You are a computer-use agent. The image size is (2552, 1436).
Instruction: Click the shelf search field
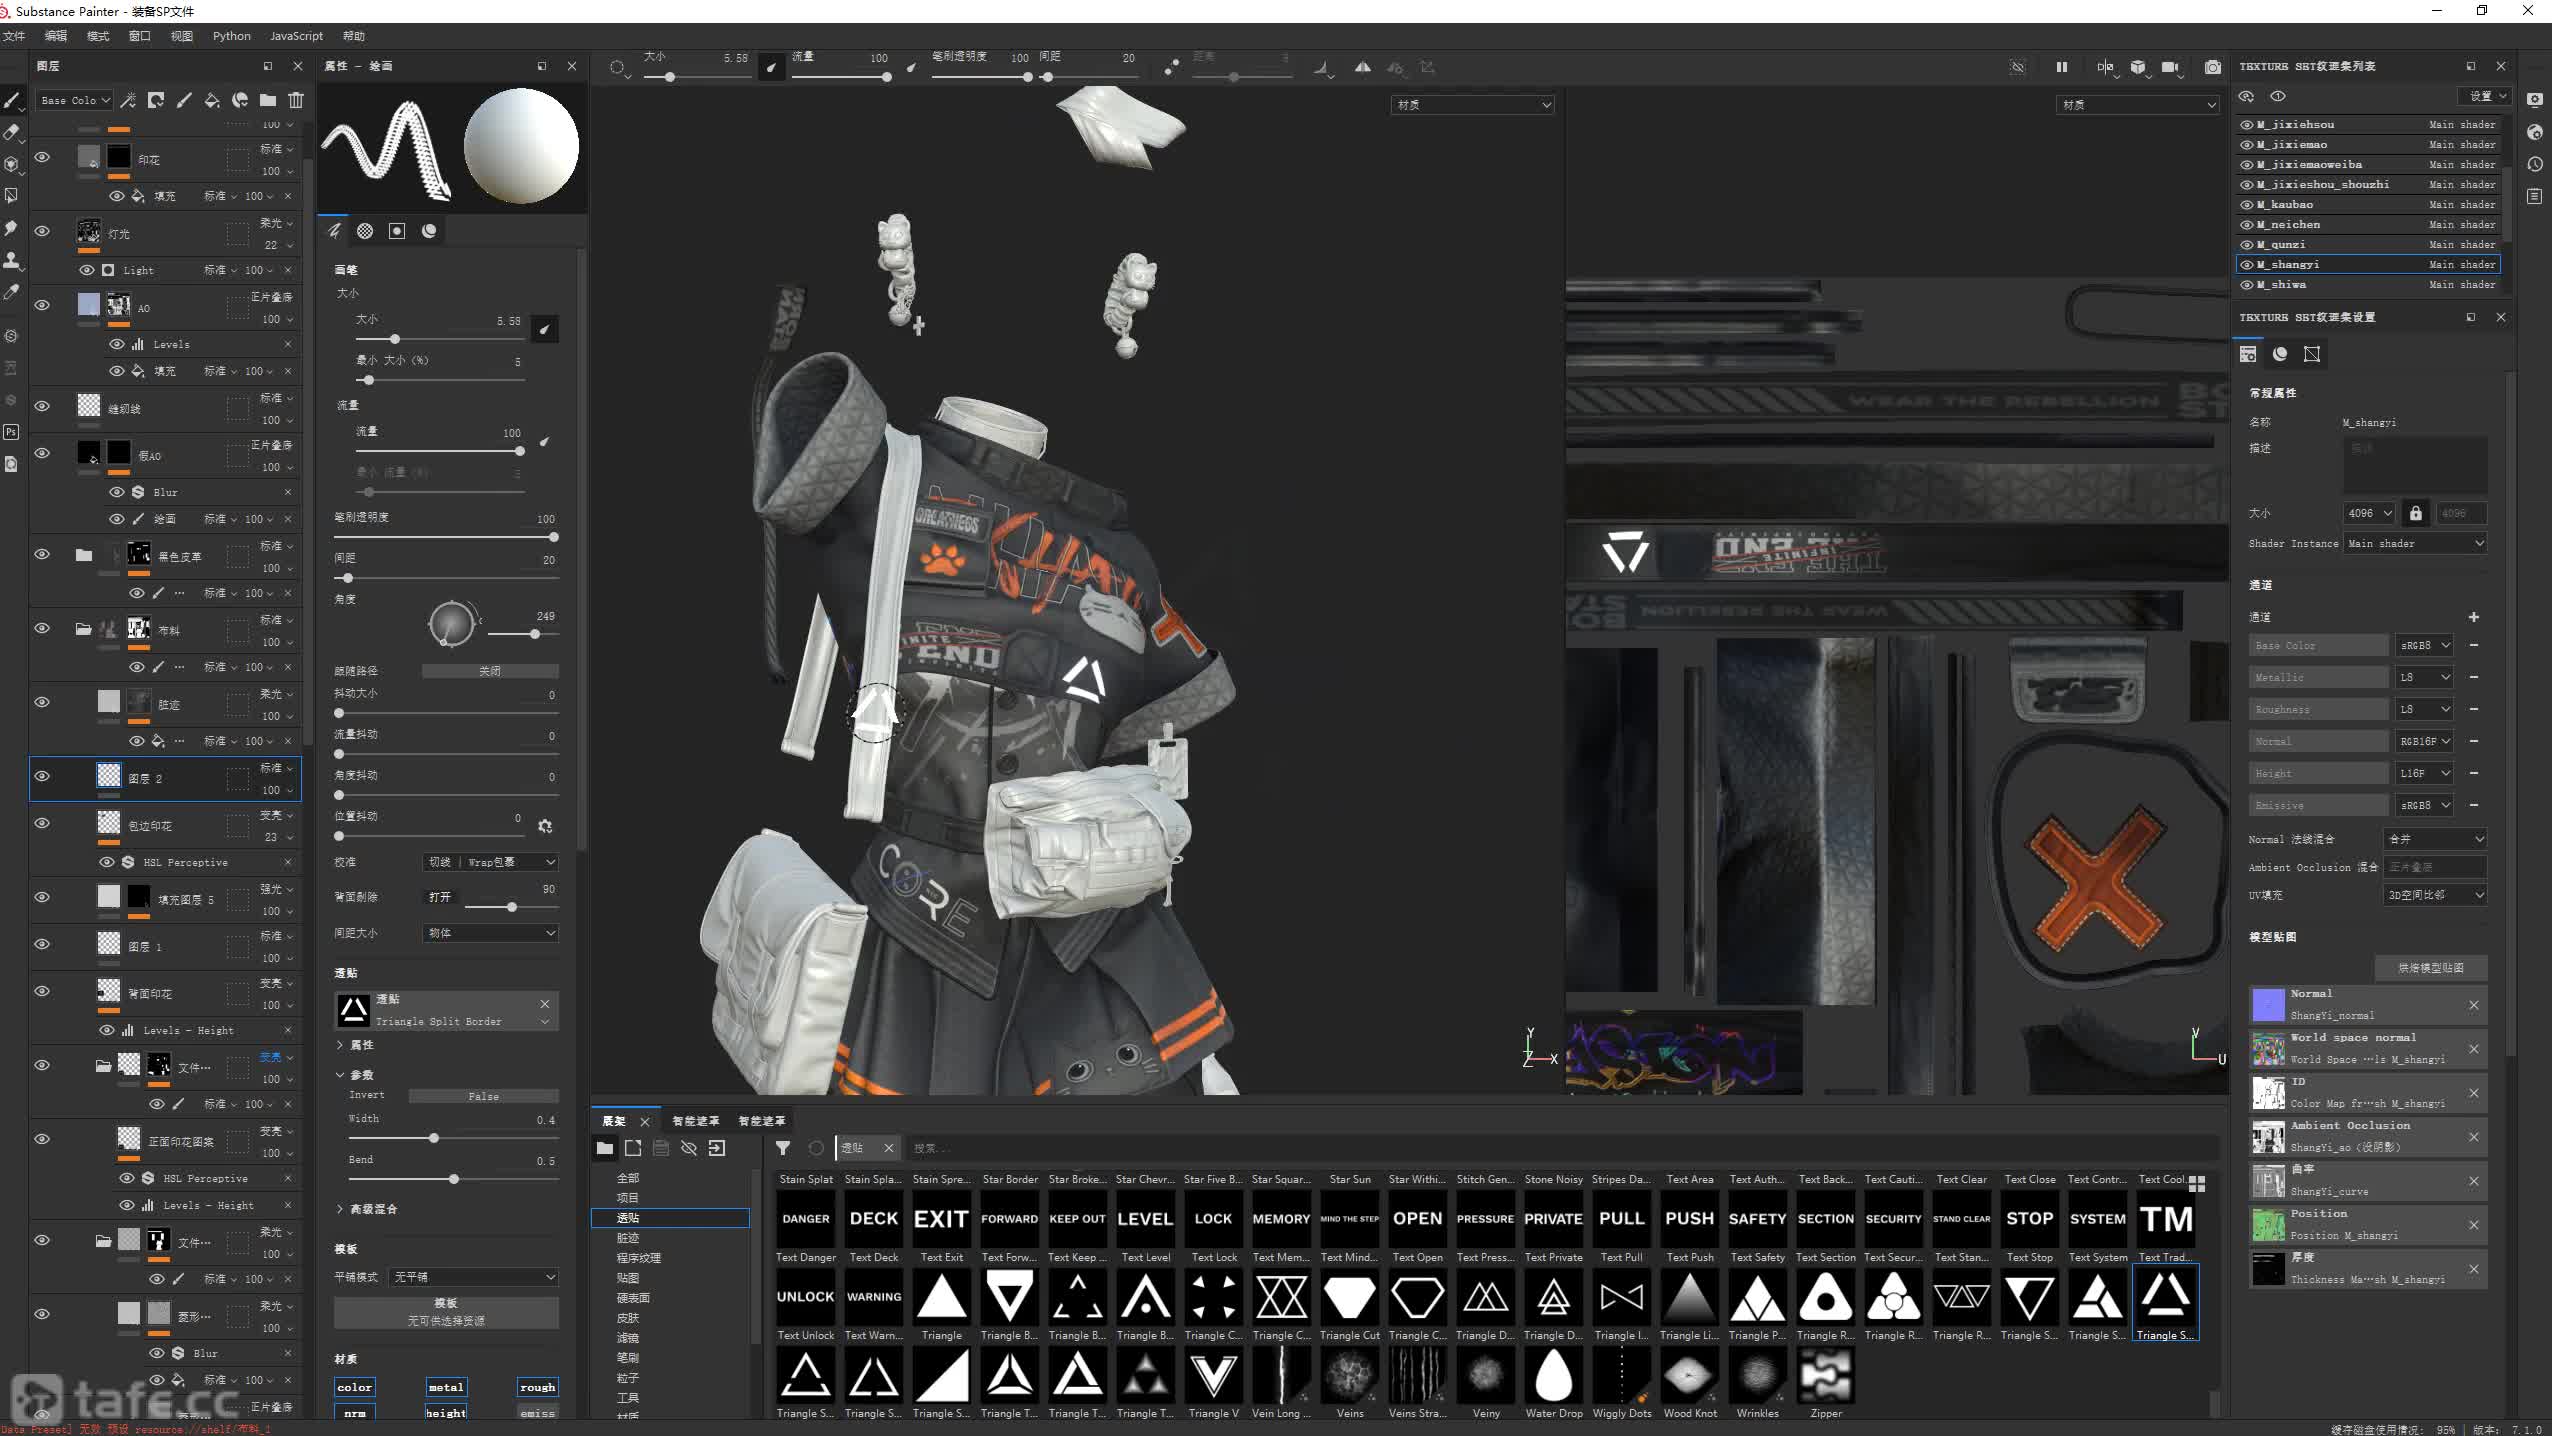[1560, 1148]
